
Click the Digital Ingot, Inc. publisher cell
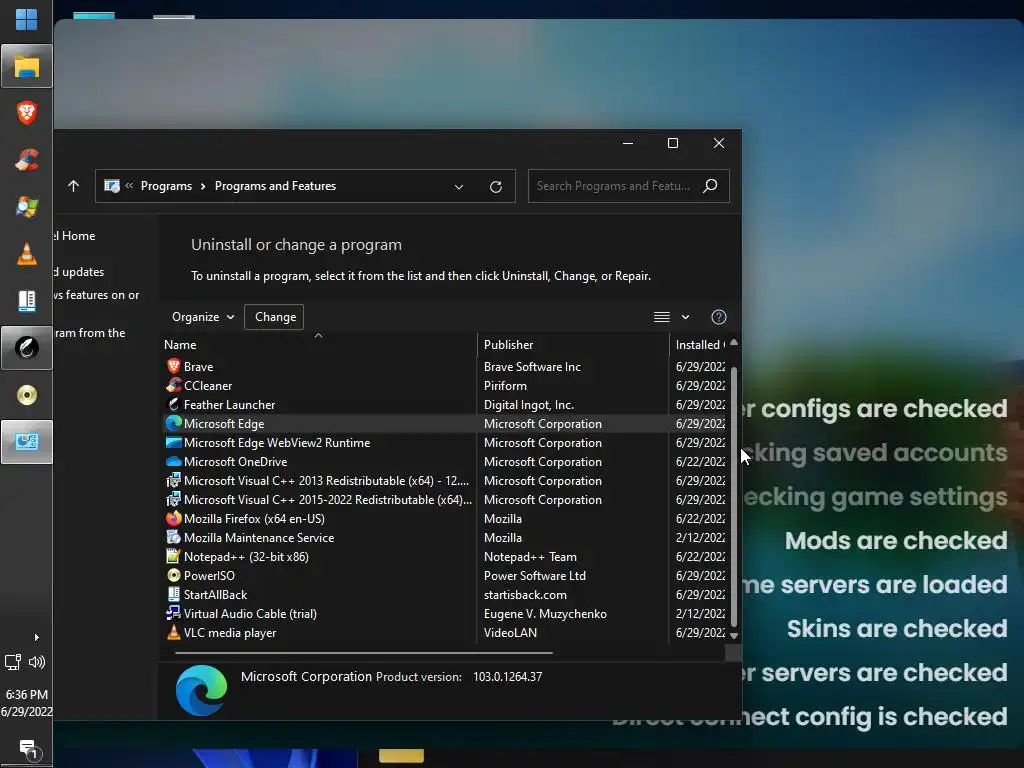point(529,404)
